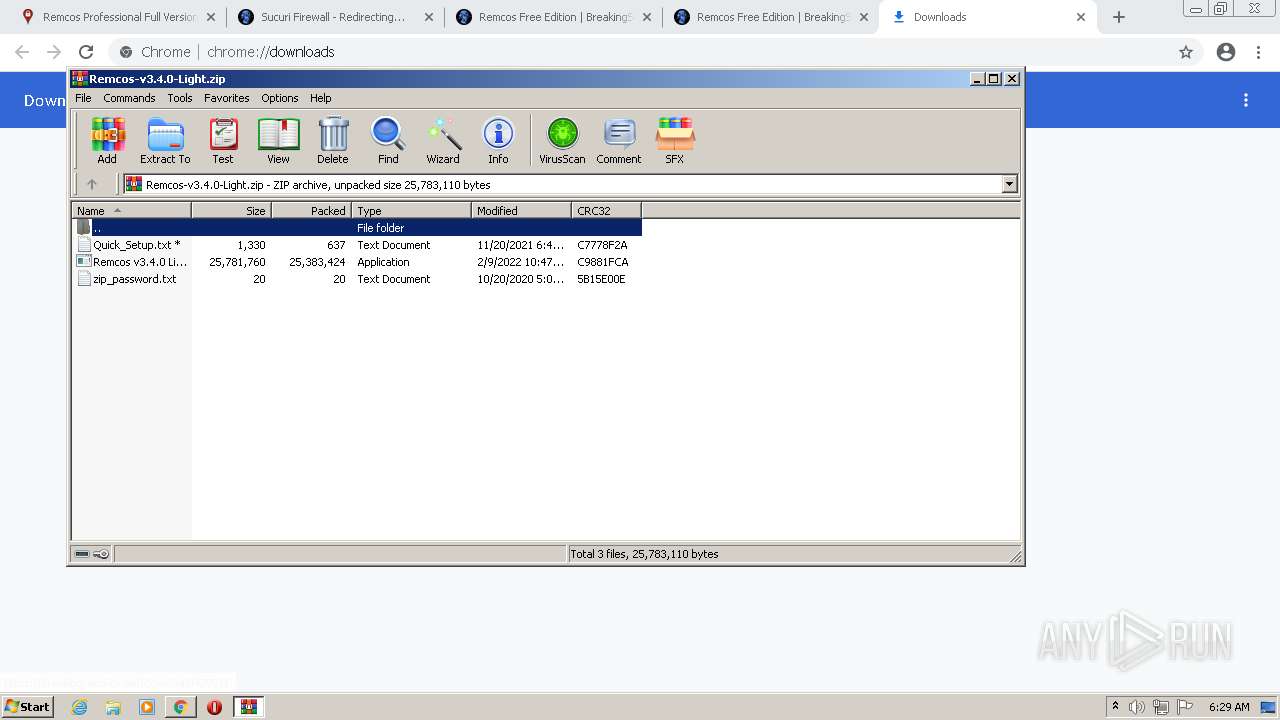Click the key password icon in status bar
This screenshot has height=720, width=1280.
click(101, 554)
